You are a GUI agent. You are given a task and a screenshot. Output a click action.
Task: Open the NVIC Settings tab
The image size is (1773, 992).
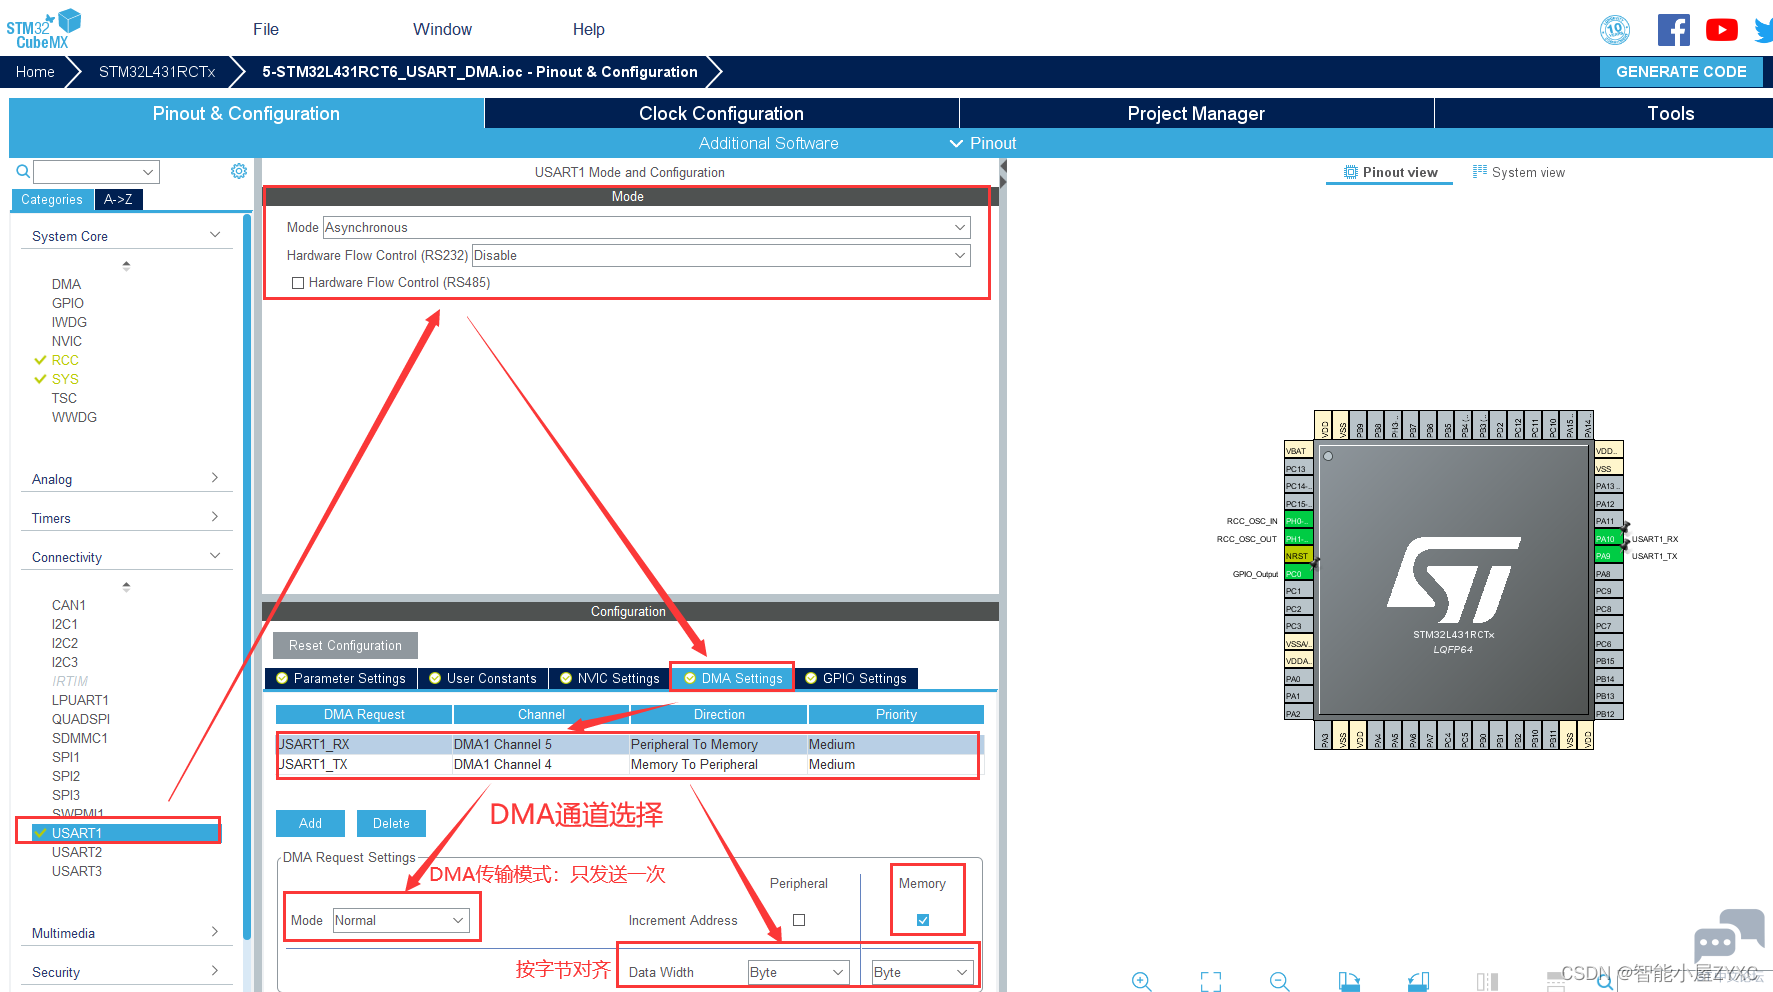(610, 678)
